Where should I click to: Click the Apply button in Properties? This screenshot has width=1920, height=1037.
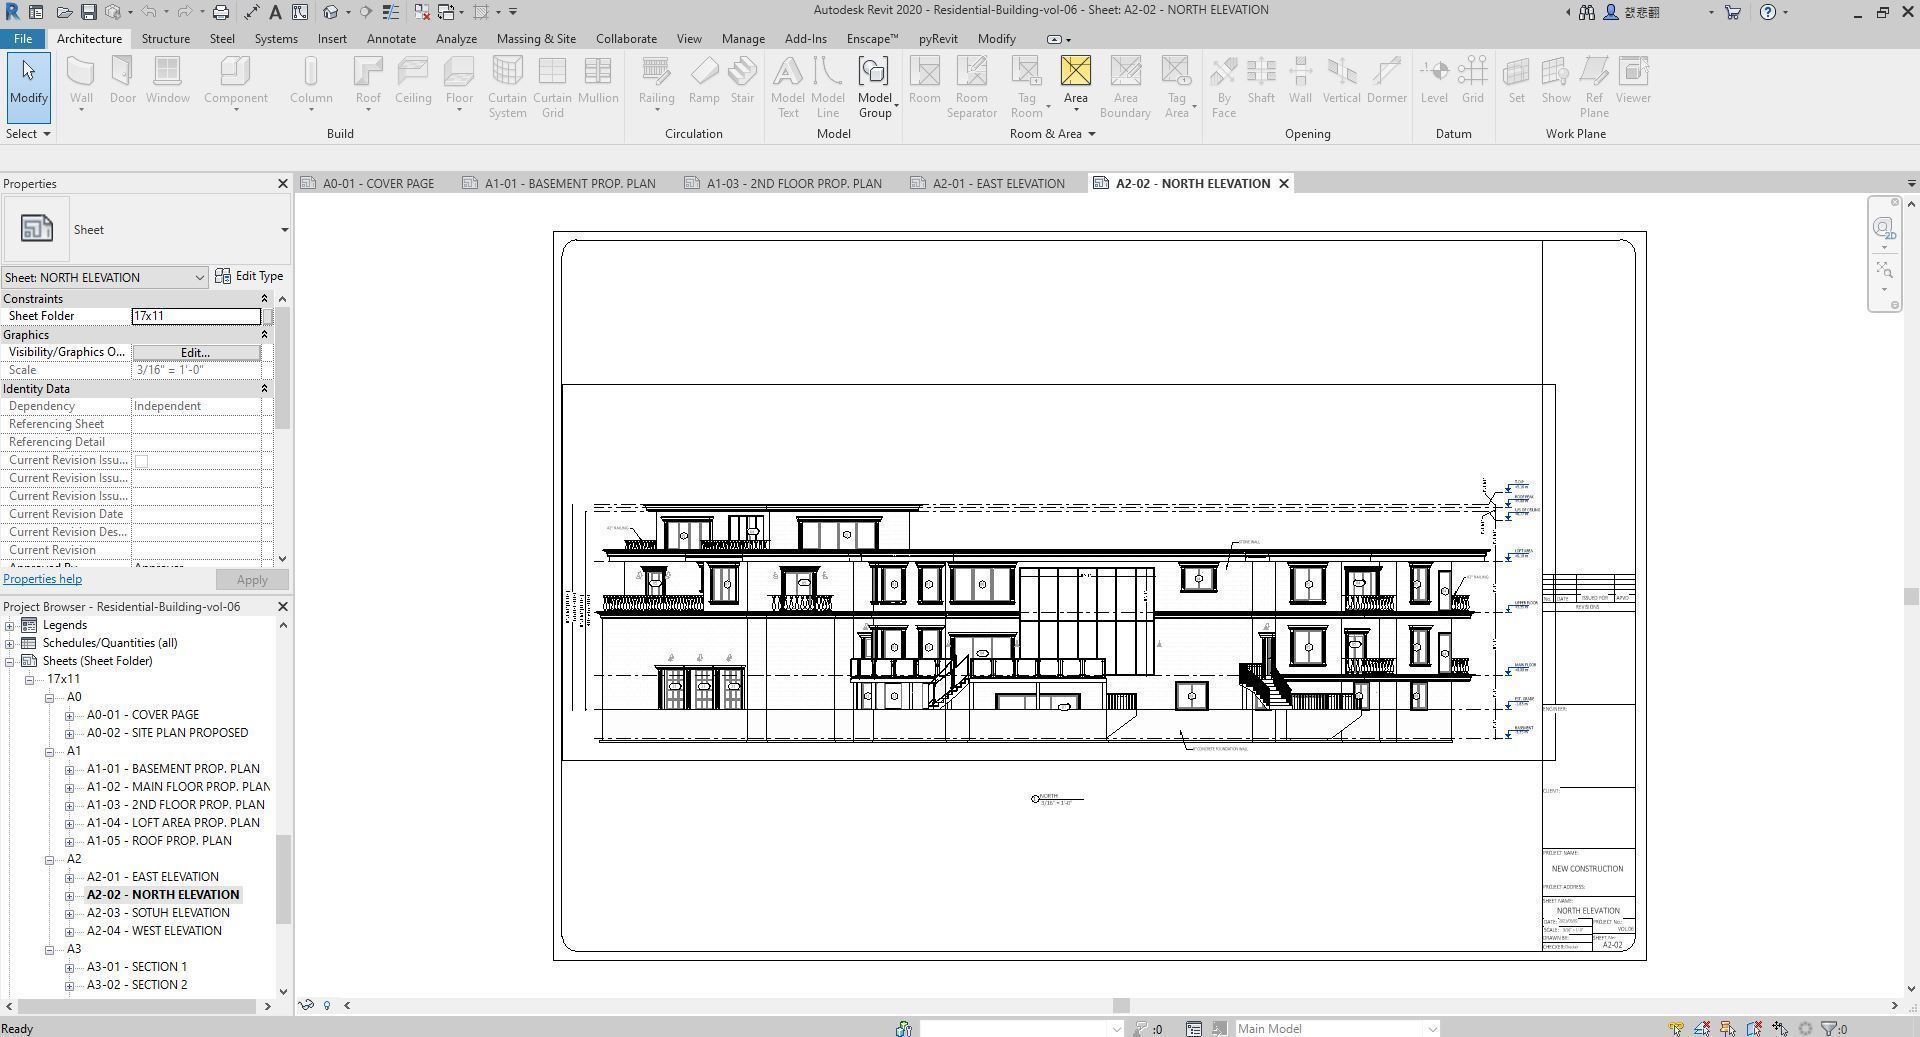(x=252, y=580)
